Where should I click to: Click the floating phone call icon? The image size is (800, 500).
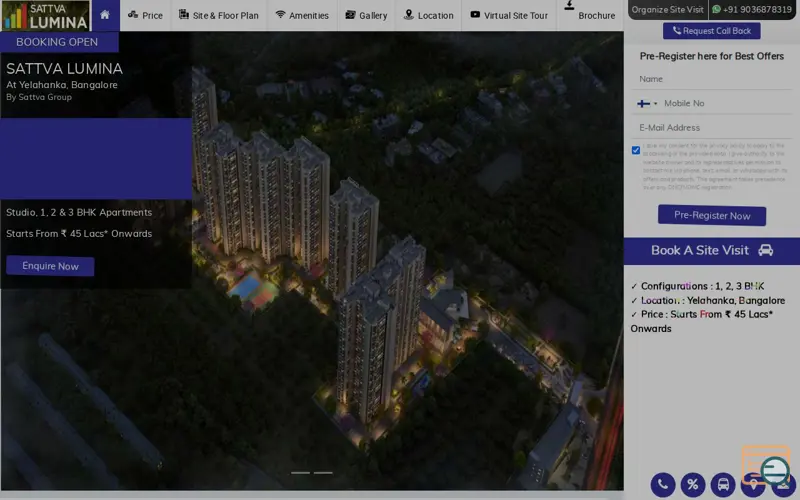[x=663, y=484]
